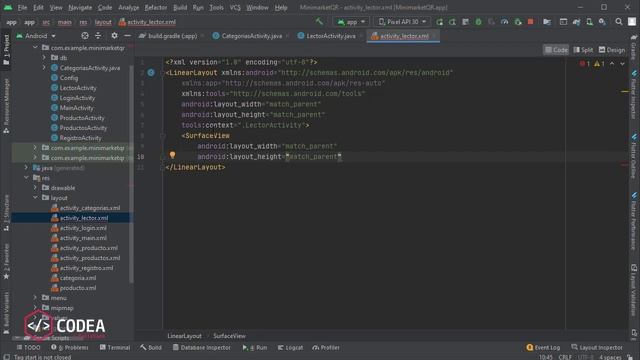Click the gutter icon on LinearLayout line
Viewport: 640px width, 360px height.
pyautogui.click(x=151, y=73)
